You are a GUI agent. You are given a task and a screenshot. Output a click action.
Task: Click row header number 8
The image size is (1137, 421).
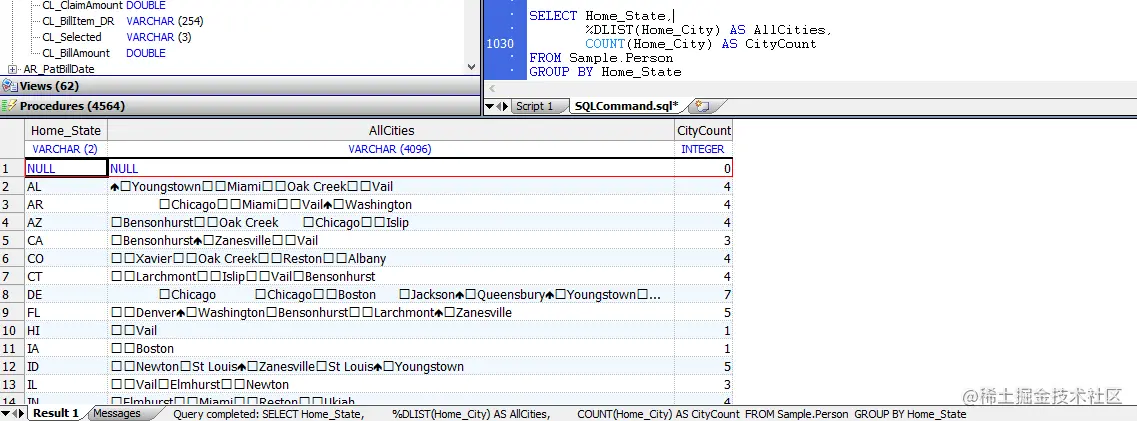12,294
